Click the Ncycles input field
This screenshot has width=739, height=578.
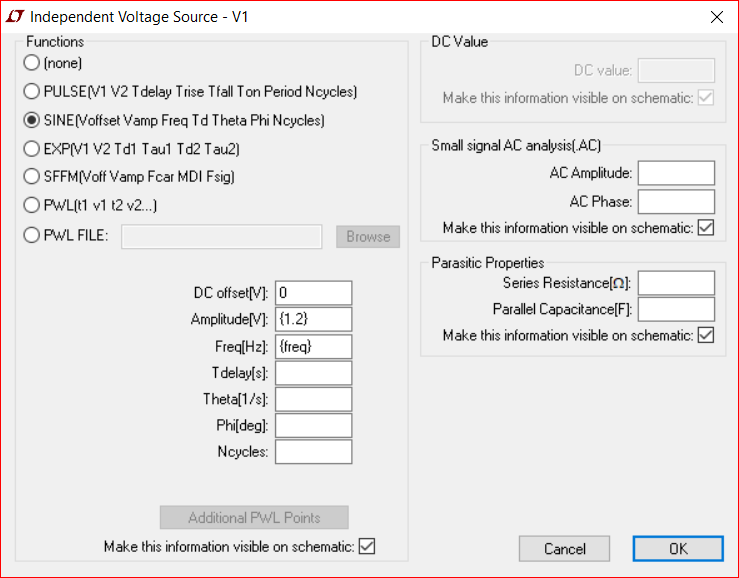pos(313,452)
